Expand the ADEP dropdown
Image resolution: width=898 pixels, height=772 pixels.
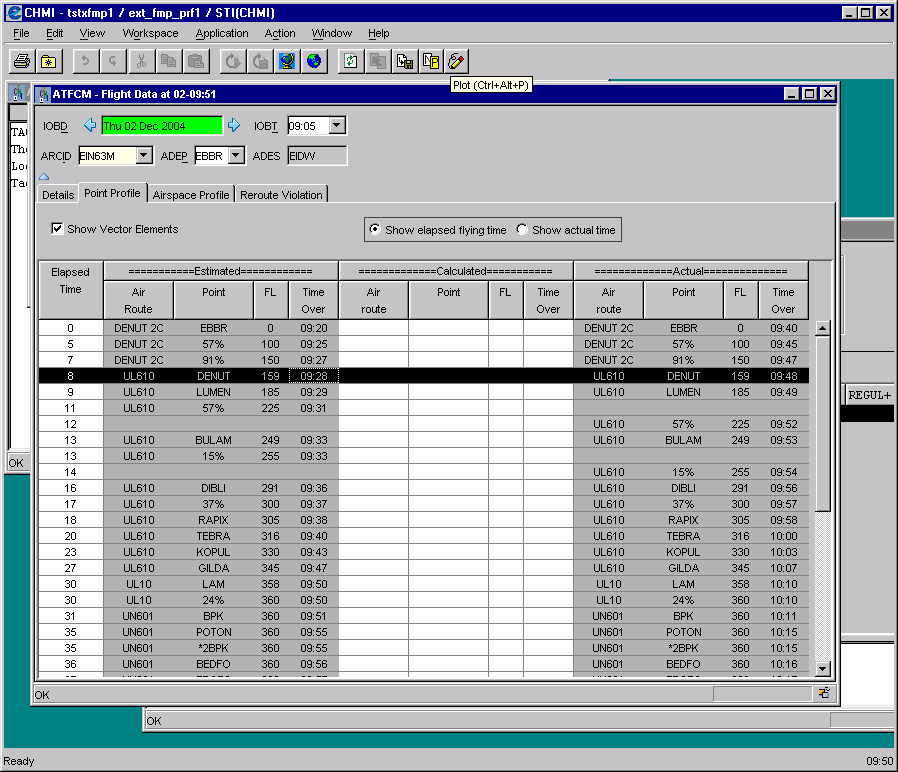tap(235, 155)
